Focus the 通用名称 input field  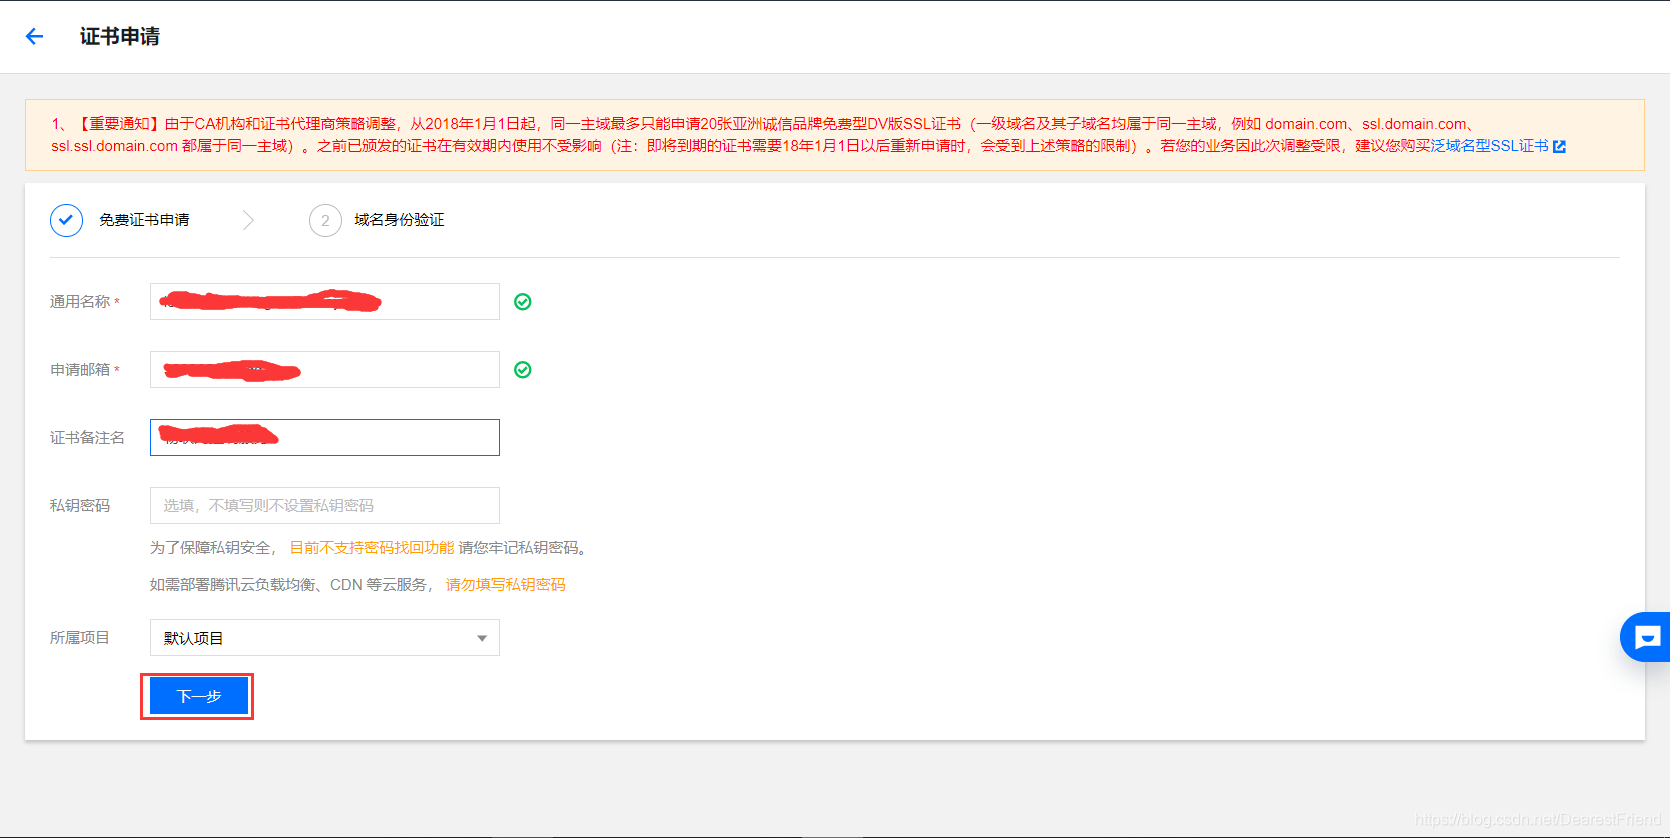coord(325,302)
